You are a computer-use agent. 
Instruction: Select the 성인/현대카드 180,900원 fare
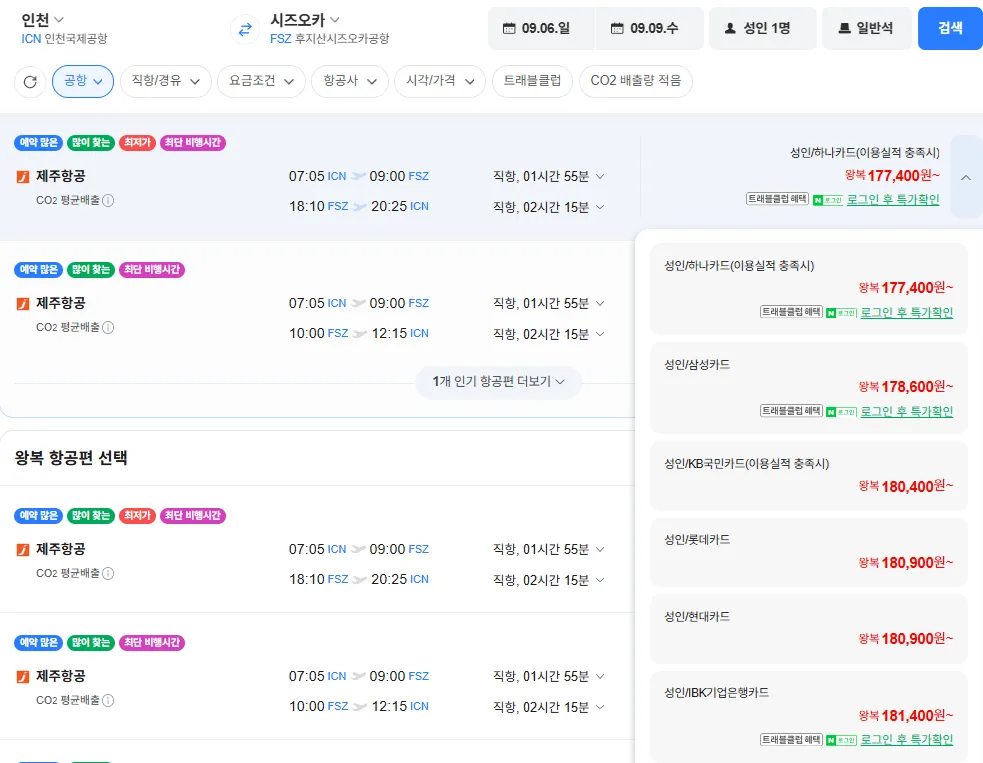809,629
